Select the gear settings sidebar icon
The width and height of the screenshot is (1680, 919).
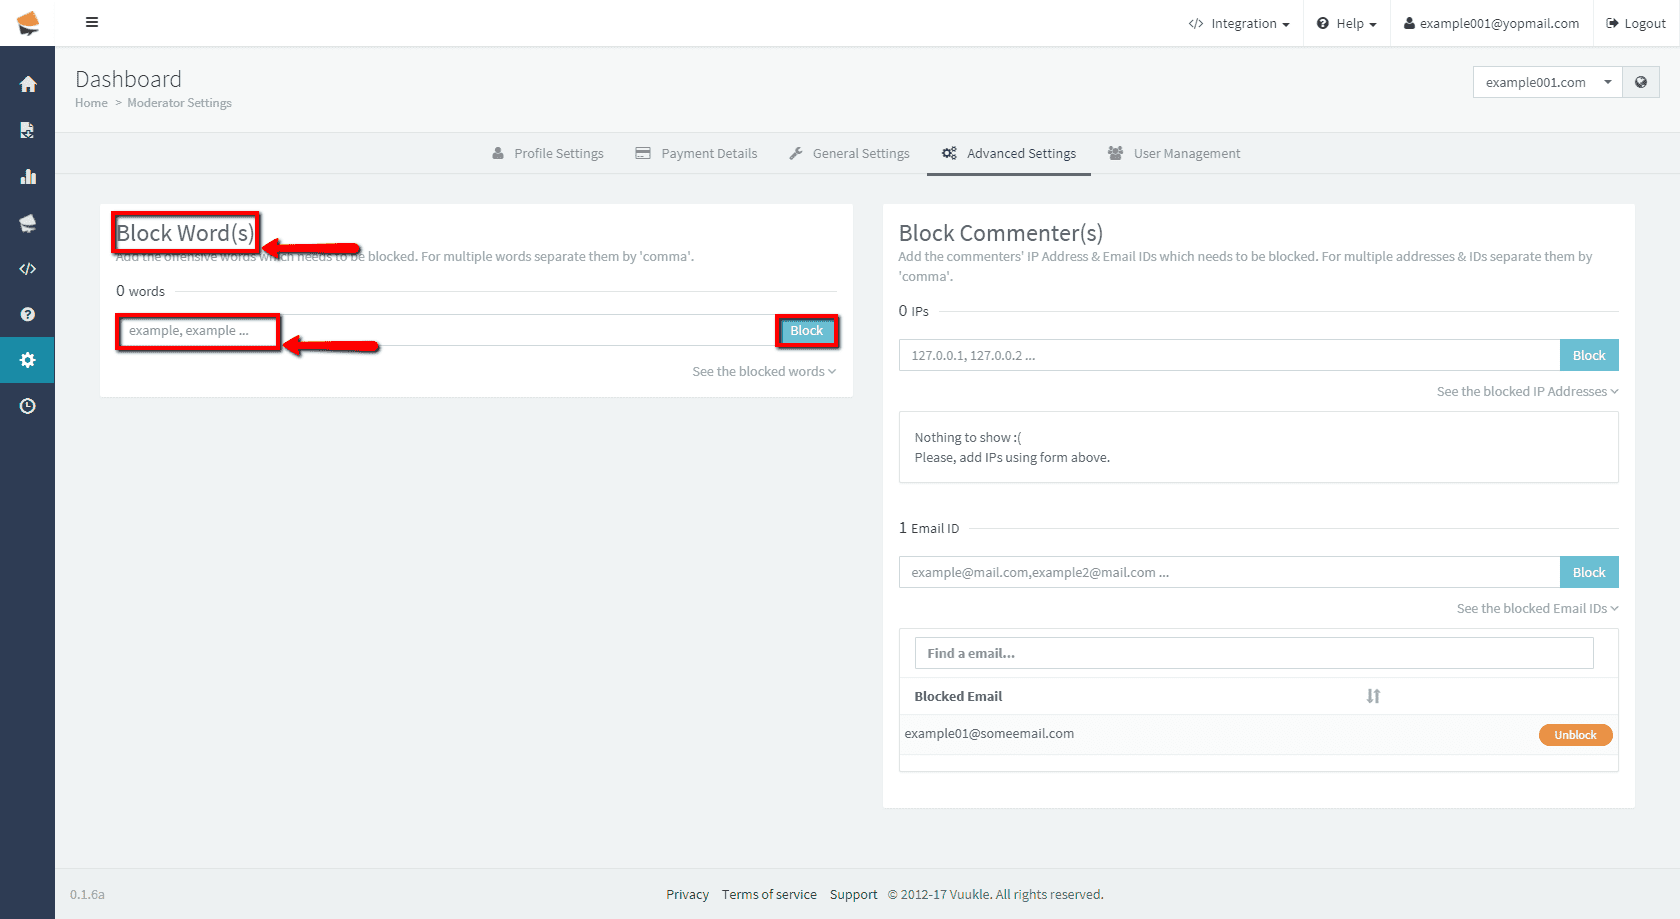coord(28,360)
